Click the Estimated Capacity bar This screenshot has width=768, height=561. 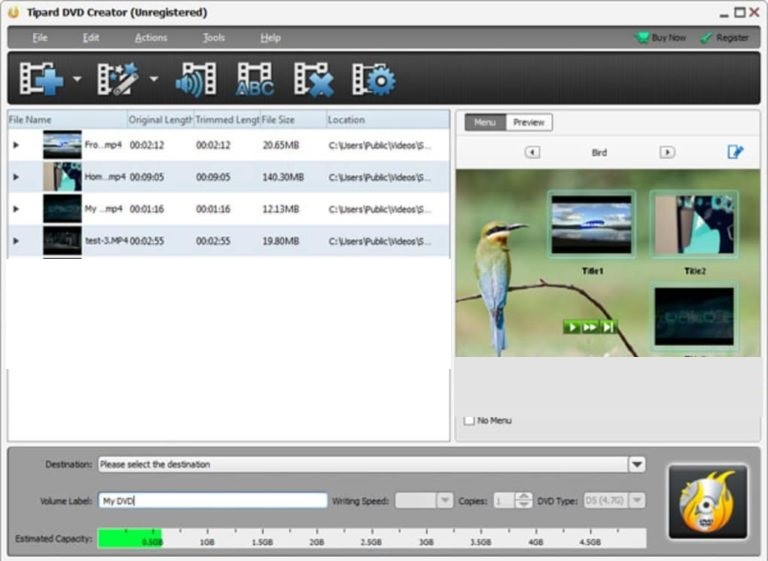tap(372, 538)
